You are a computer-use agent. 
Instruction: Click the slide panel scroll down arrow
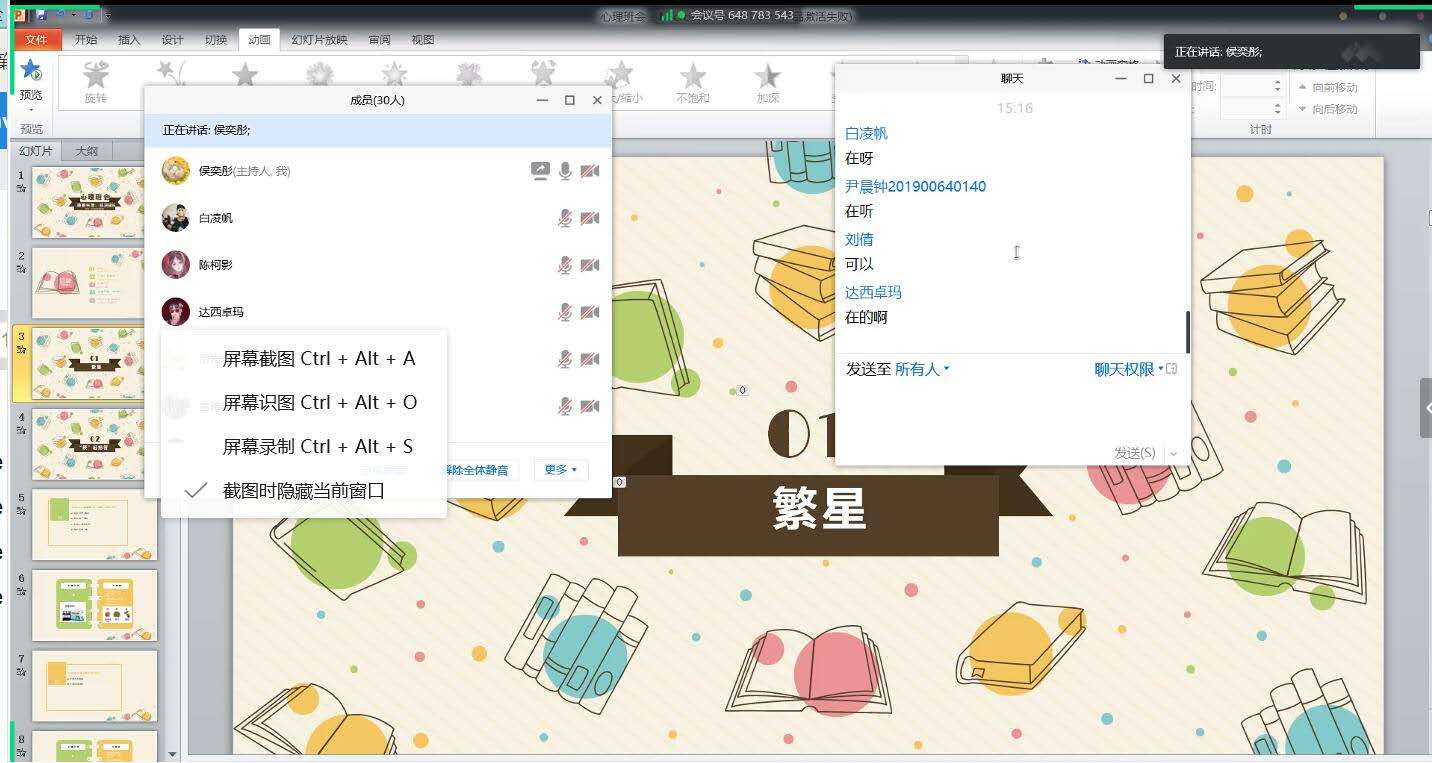172,755
